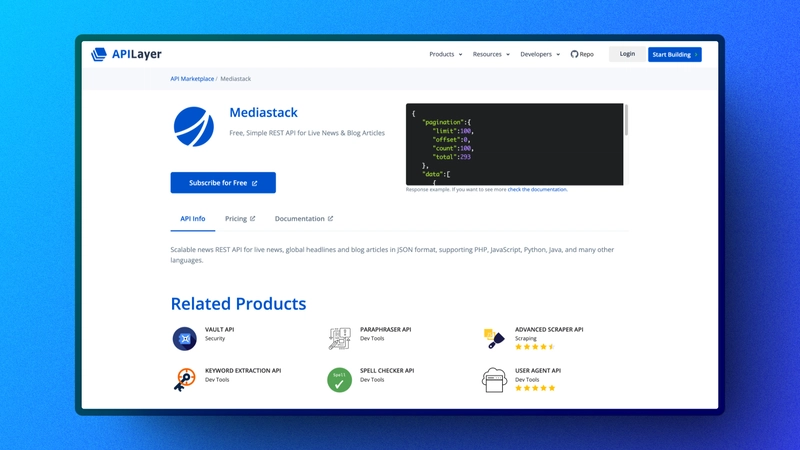Click the Scalable news REST API description
The height and width of the screenshot is (450, 800).
392,255
